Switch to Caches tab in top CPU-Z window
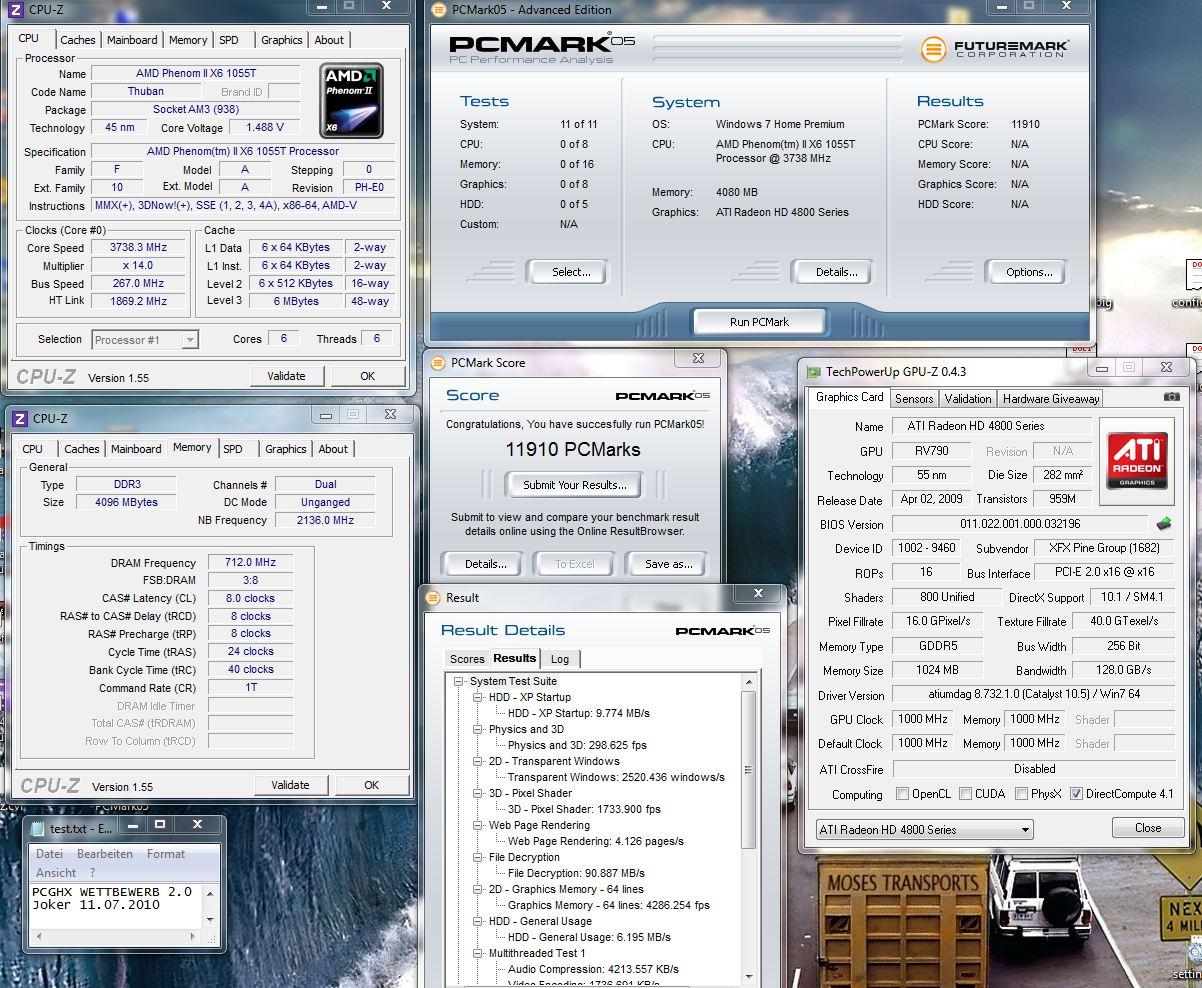This screenshot has height=988, width=1202. (x=77, y=40)
